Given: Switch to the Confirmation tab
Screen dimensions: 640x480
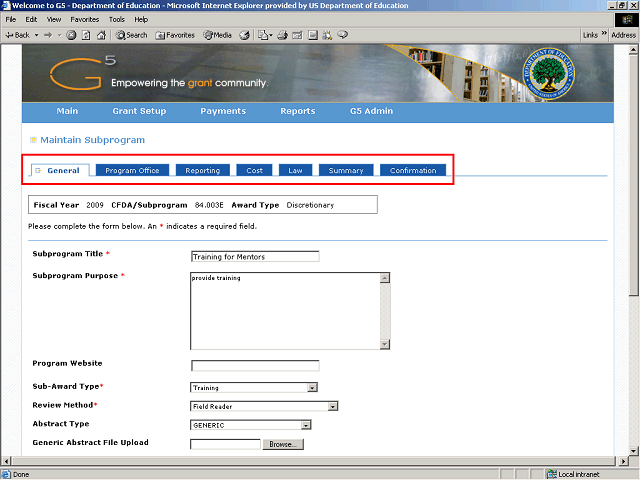Looking at the screenshot, I should (413, 170).
